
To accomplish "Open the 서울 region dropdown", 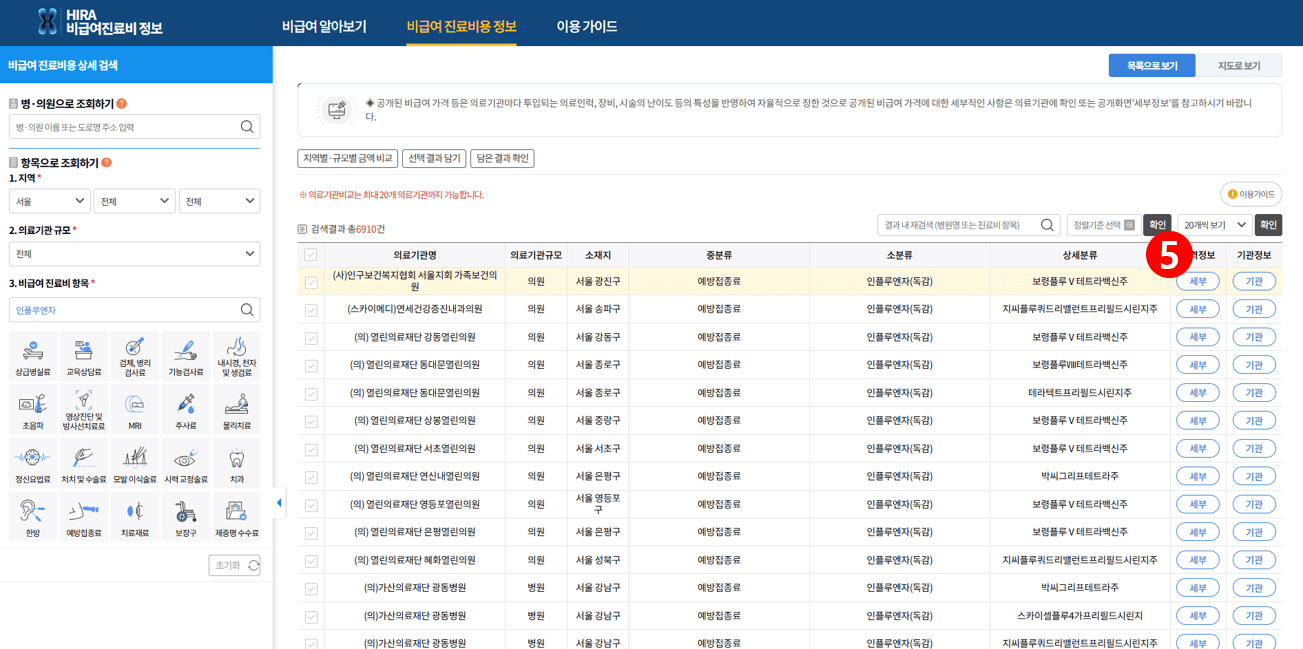I will coord(49,201).
